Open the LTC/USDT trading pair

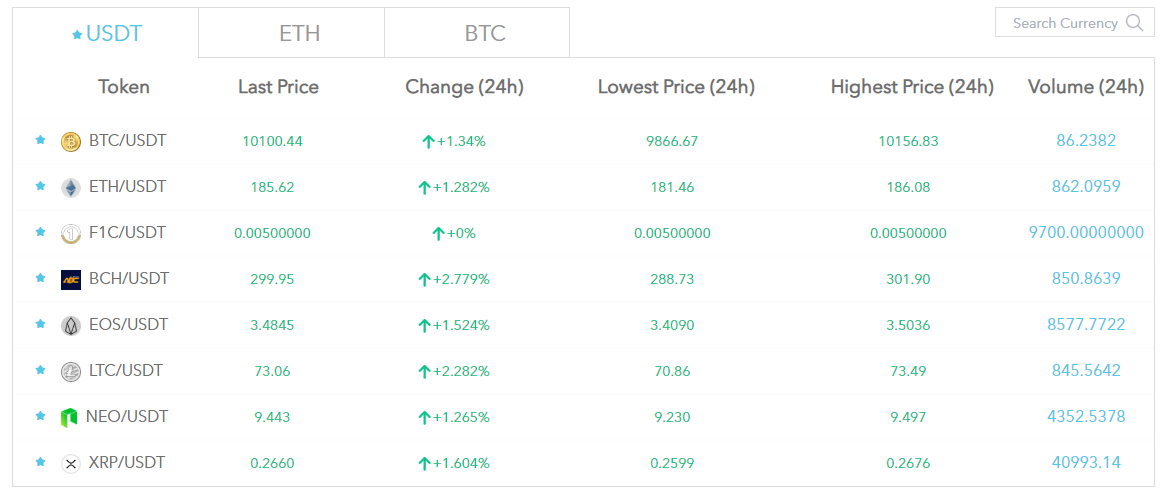pyautogui.click(x=126, y=371)
